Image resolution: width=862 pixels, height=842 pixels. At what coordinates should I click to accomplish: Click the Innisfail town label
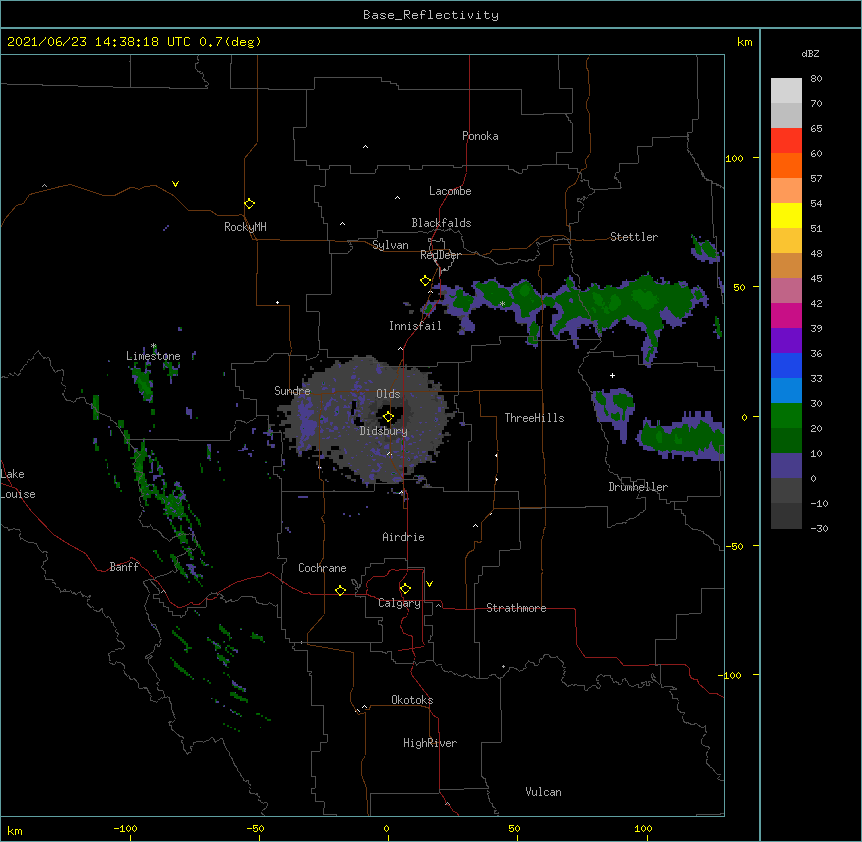click(x=415, y=326)
